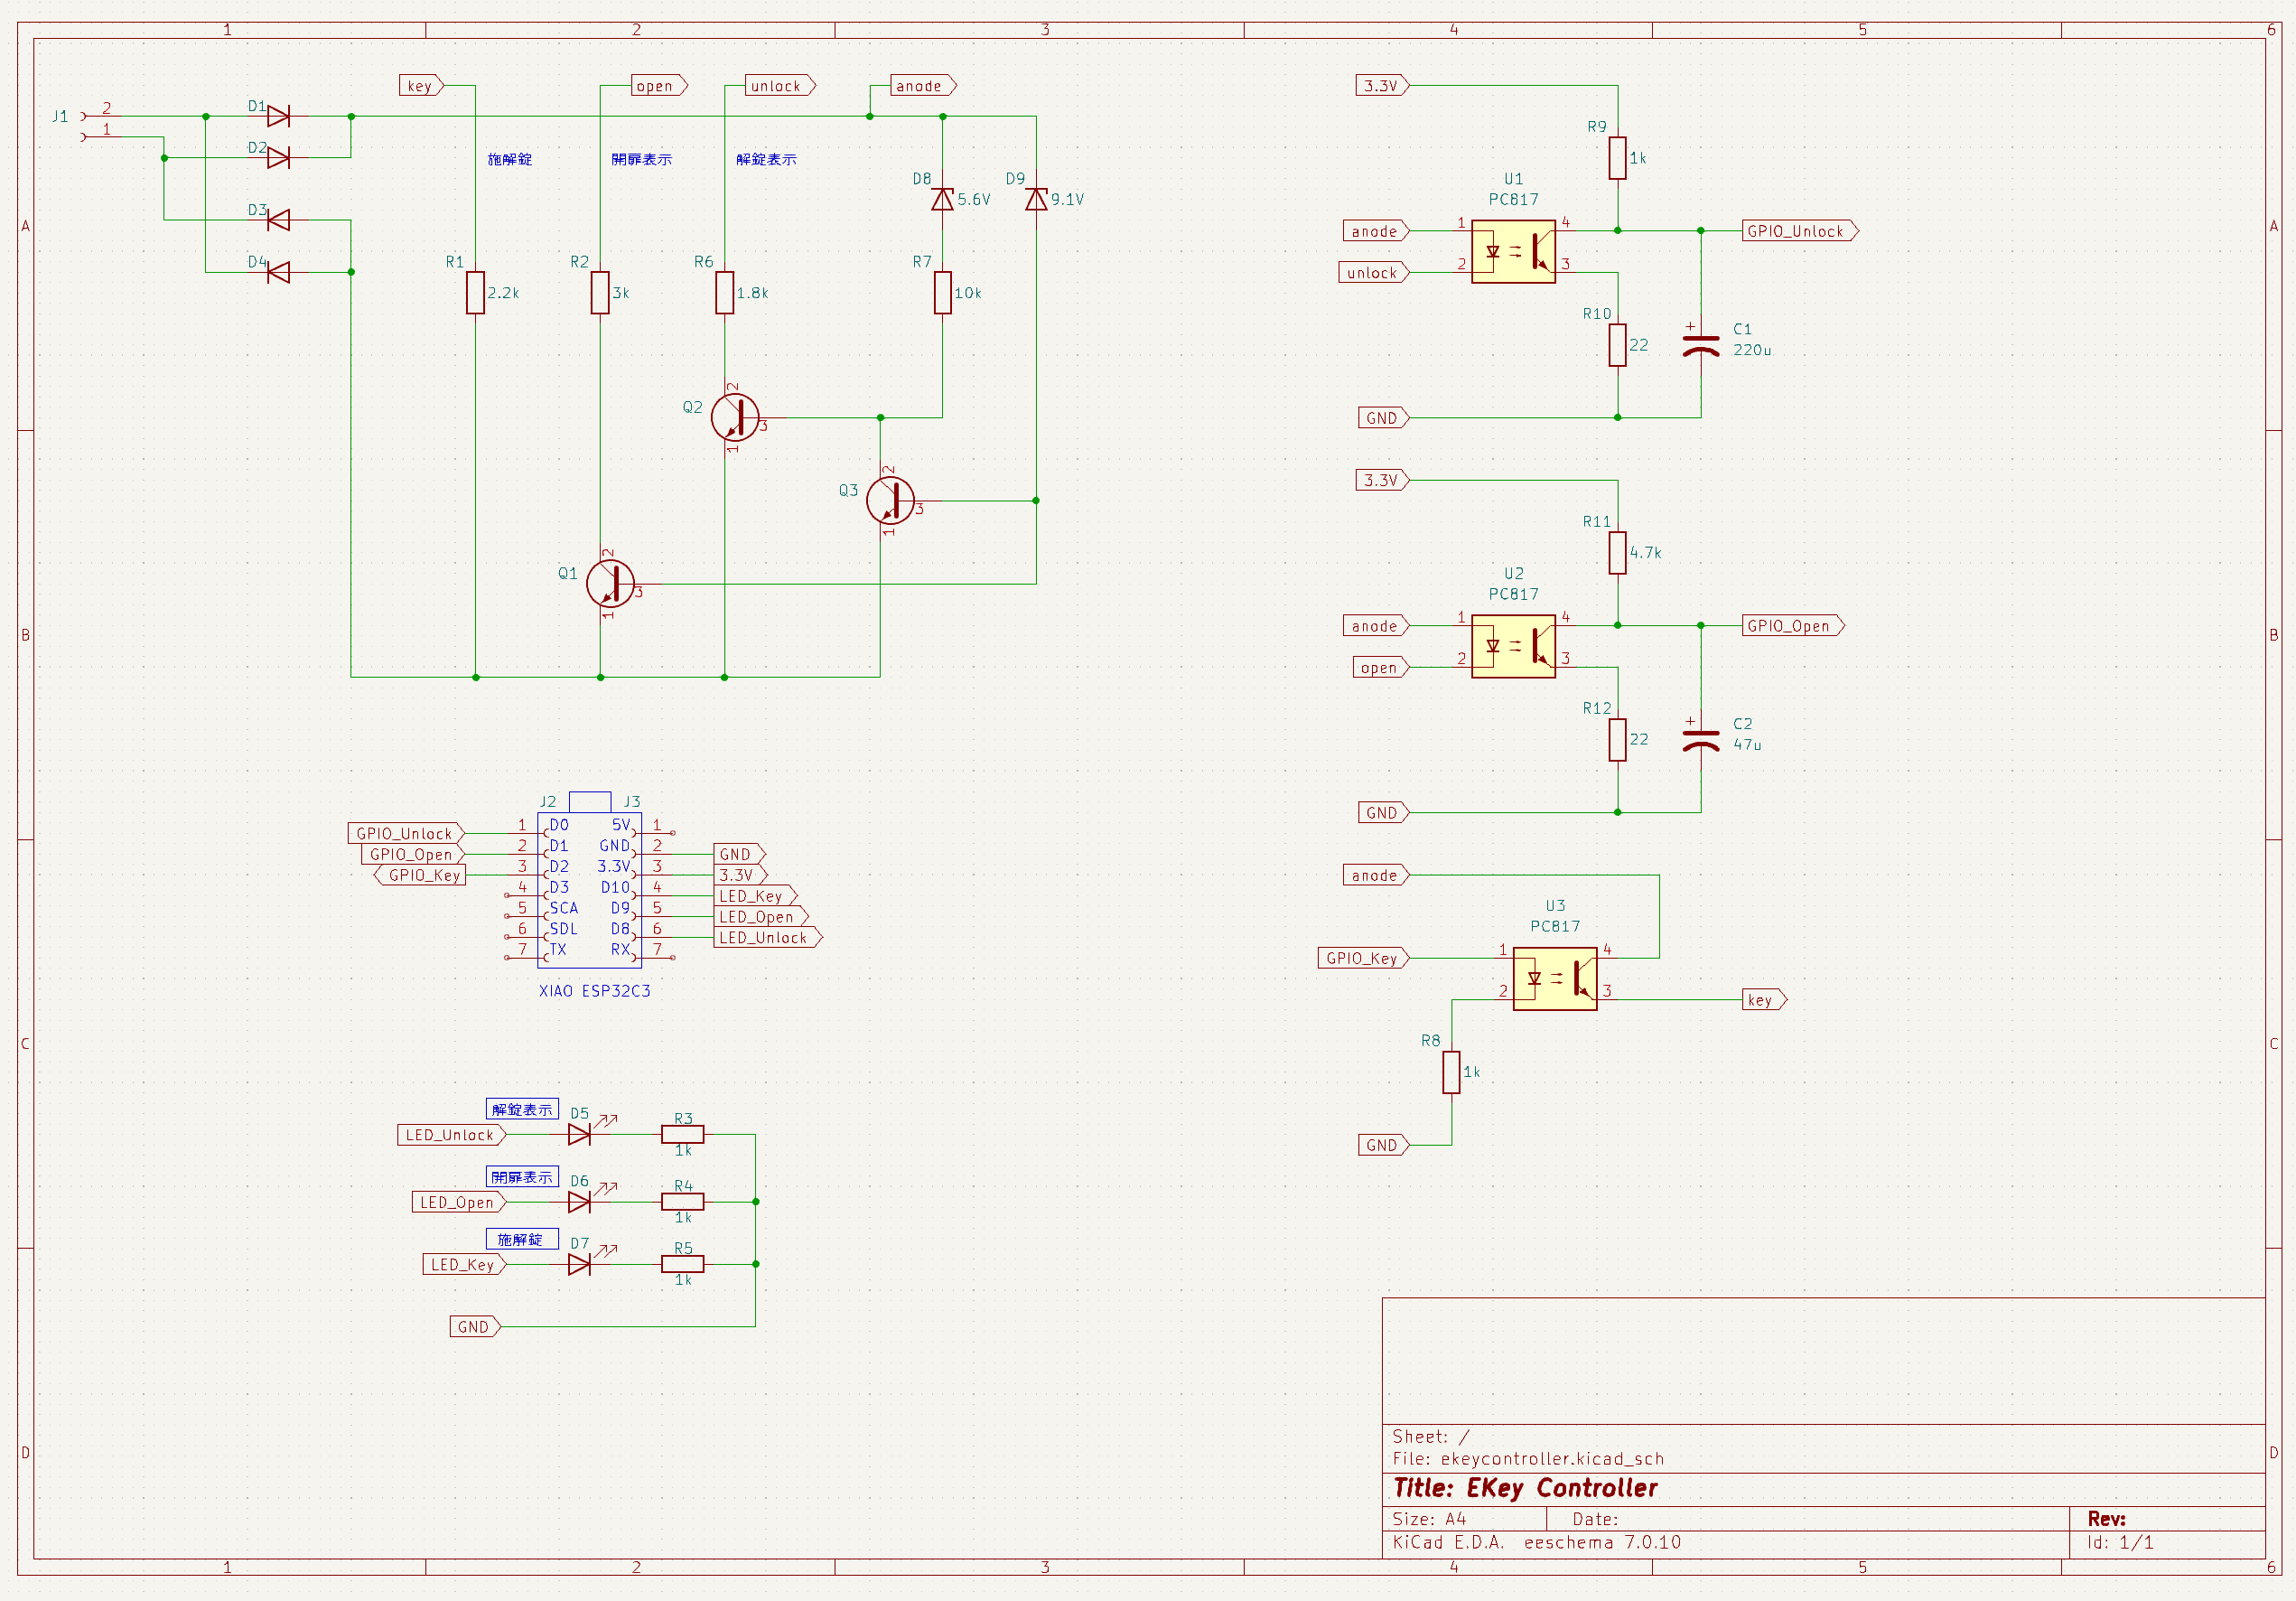Click the XIAO ESP32C3 module body

tap(589, 890)
